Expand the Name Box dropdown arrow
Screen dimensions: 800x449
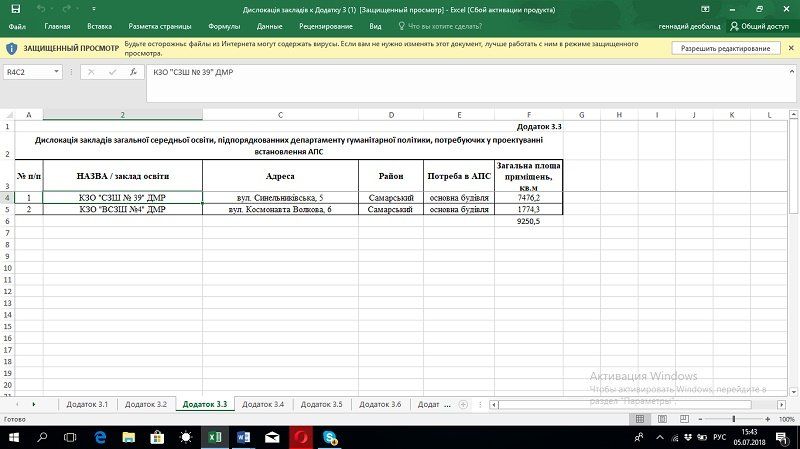click(57, 73)
